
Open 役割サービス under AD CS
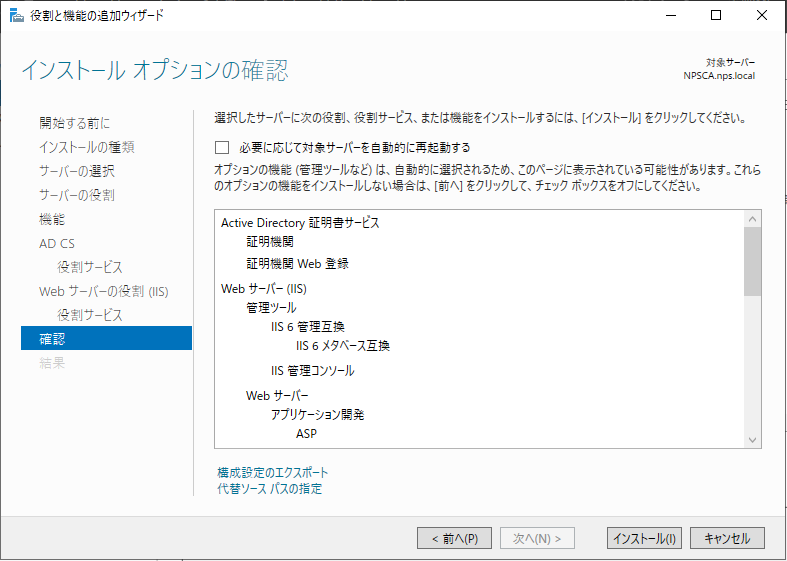(x=90, y=267)
